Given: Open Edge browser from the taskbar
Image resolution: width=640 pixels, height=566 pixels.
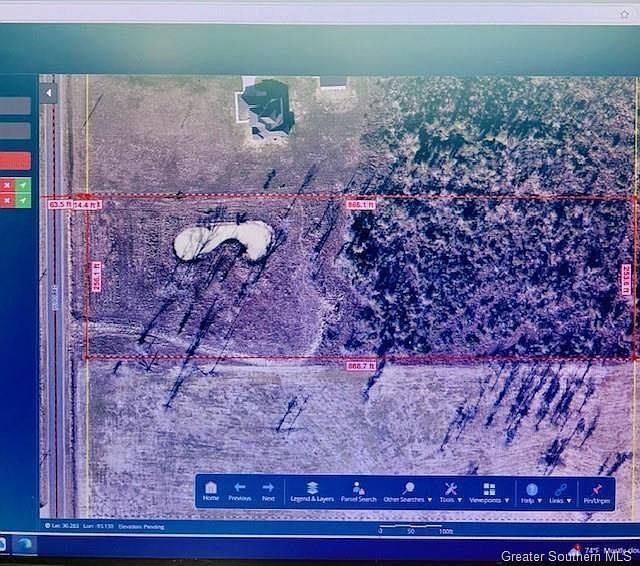Looking at the screenshot, I should (x=23, y=545).
